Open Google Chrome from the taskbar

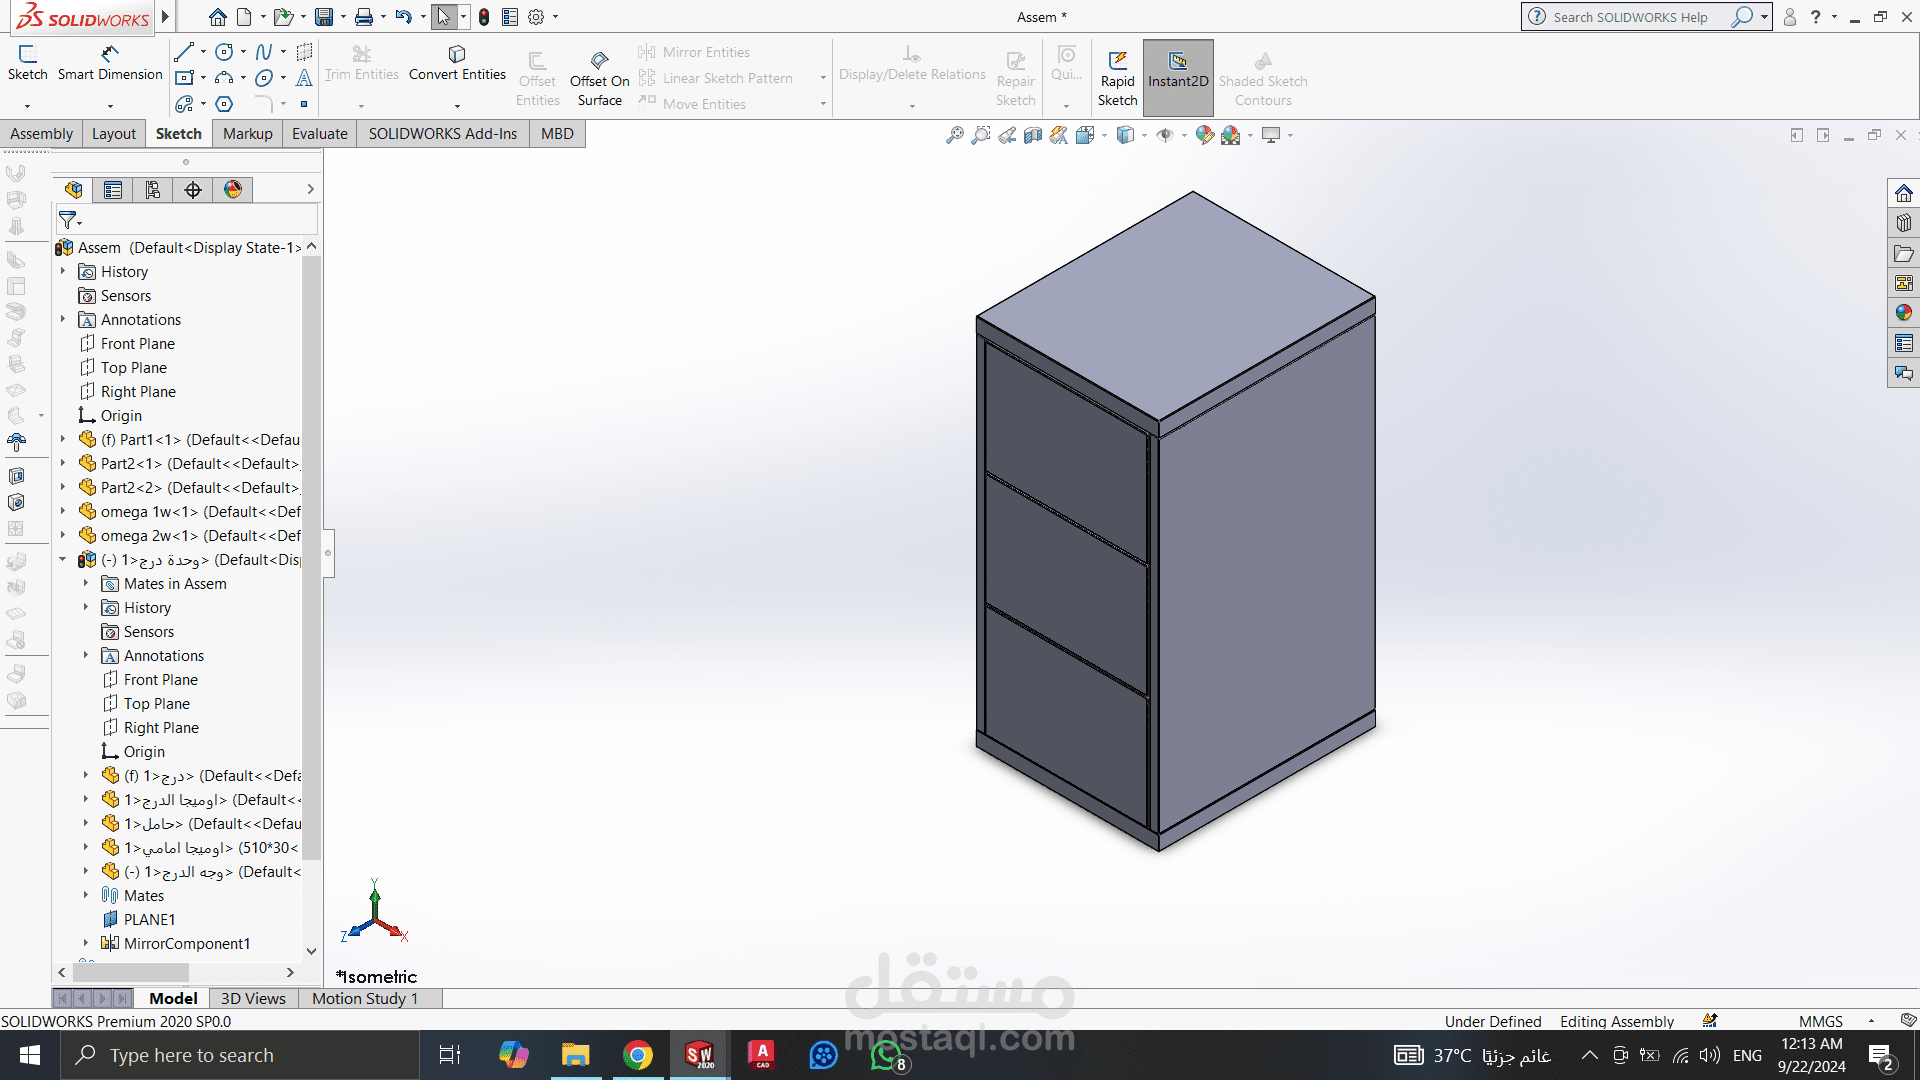click(637, 1055)
